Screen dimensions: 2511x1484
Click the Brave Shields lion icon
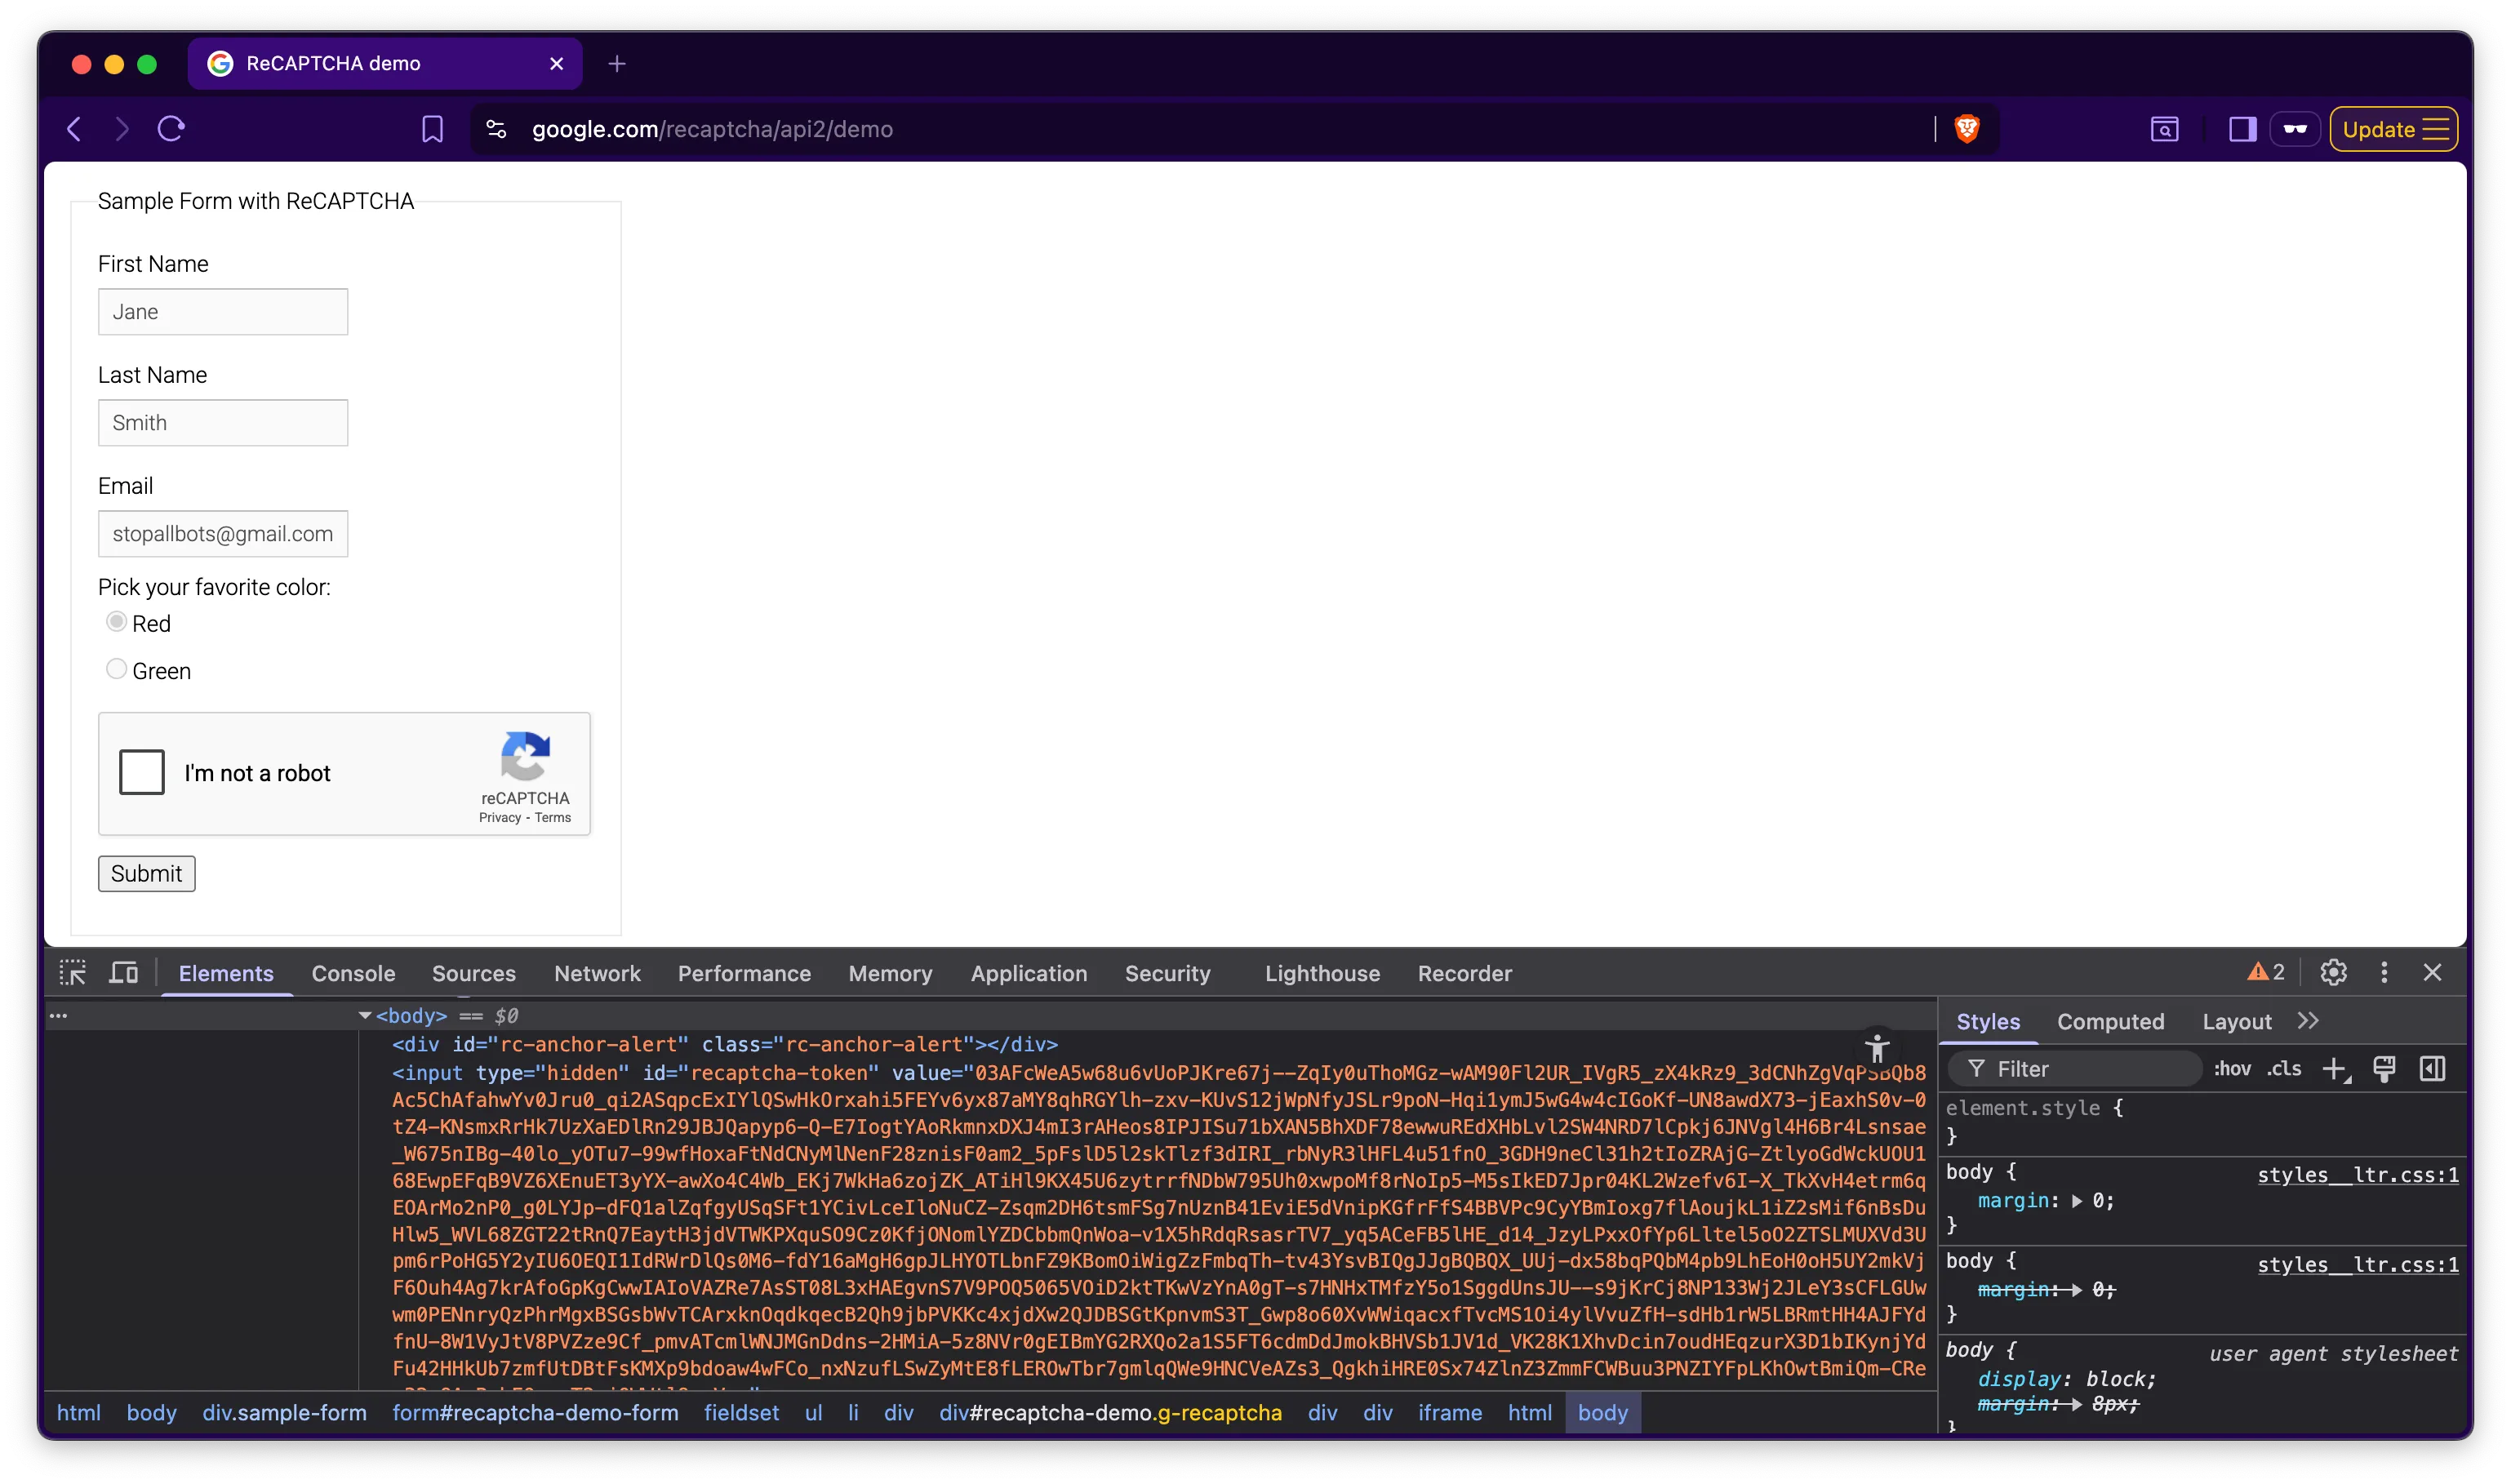1966,129
